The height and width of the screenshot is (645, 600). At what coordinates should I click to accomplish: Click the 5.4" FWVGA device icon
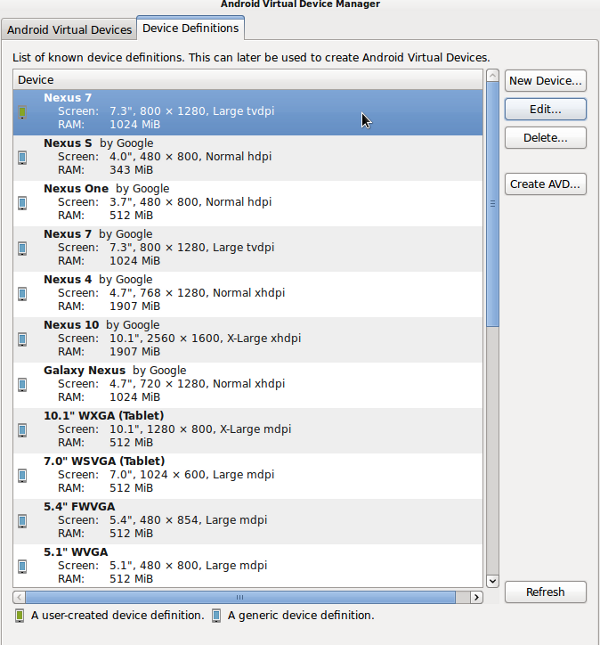coord(23,521)
